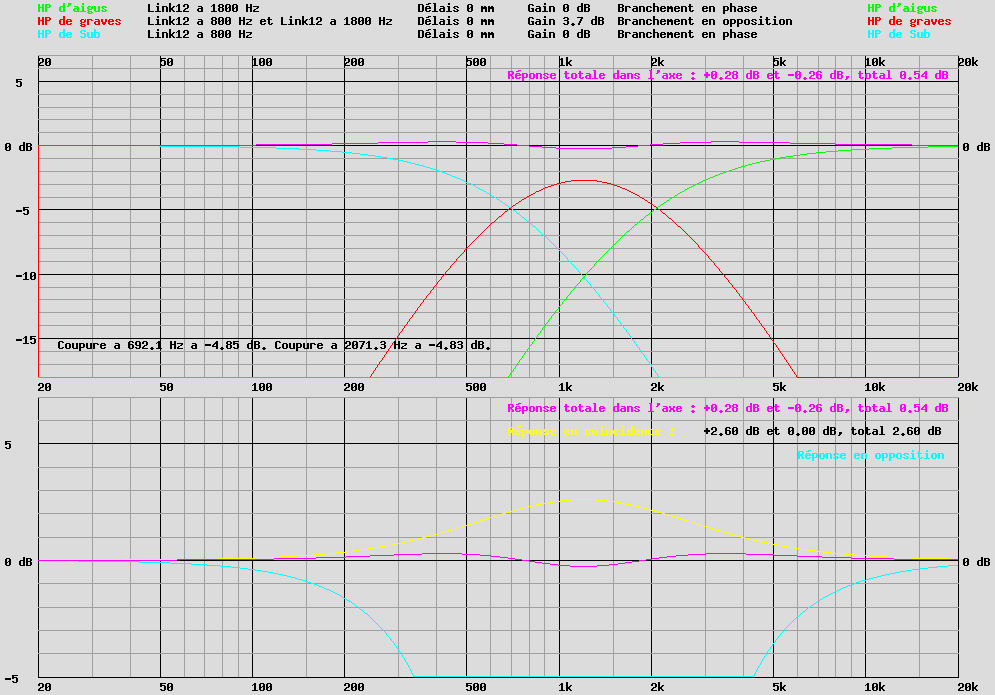
Task: Click "Branchement en phase" in the HP d'aigus row
Action: click(x=687, y=8)
